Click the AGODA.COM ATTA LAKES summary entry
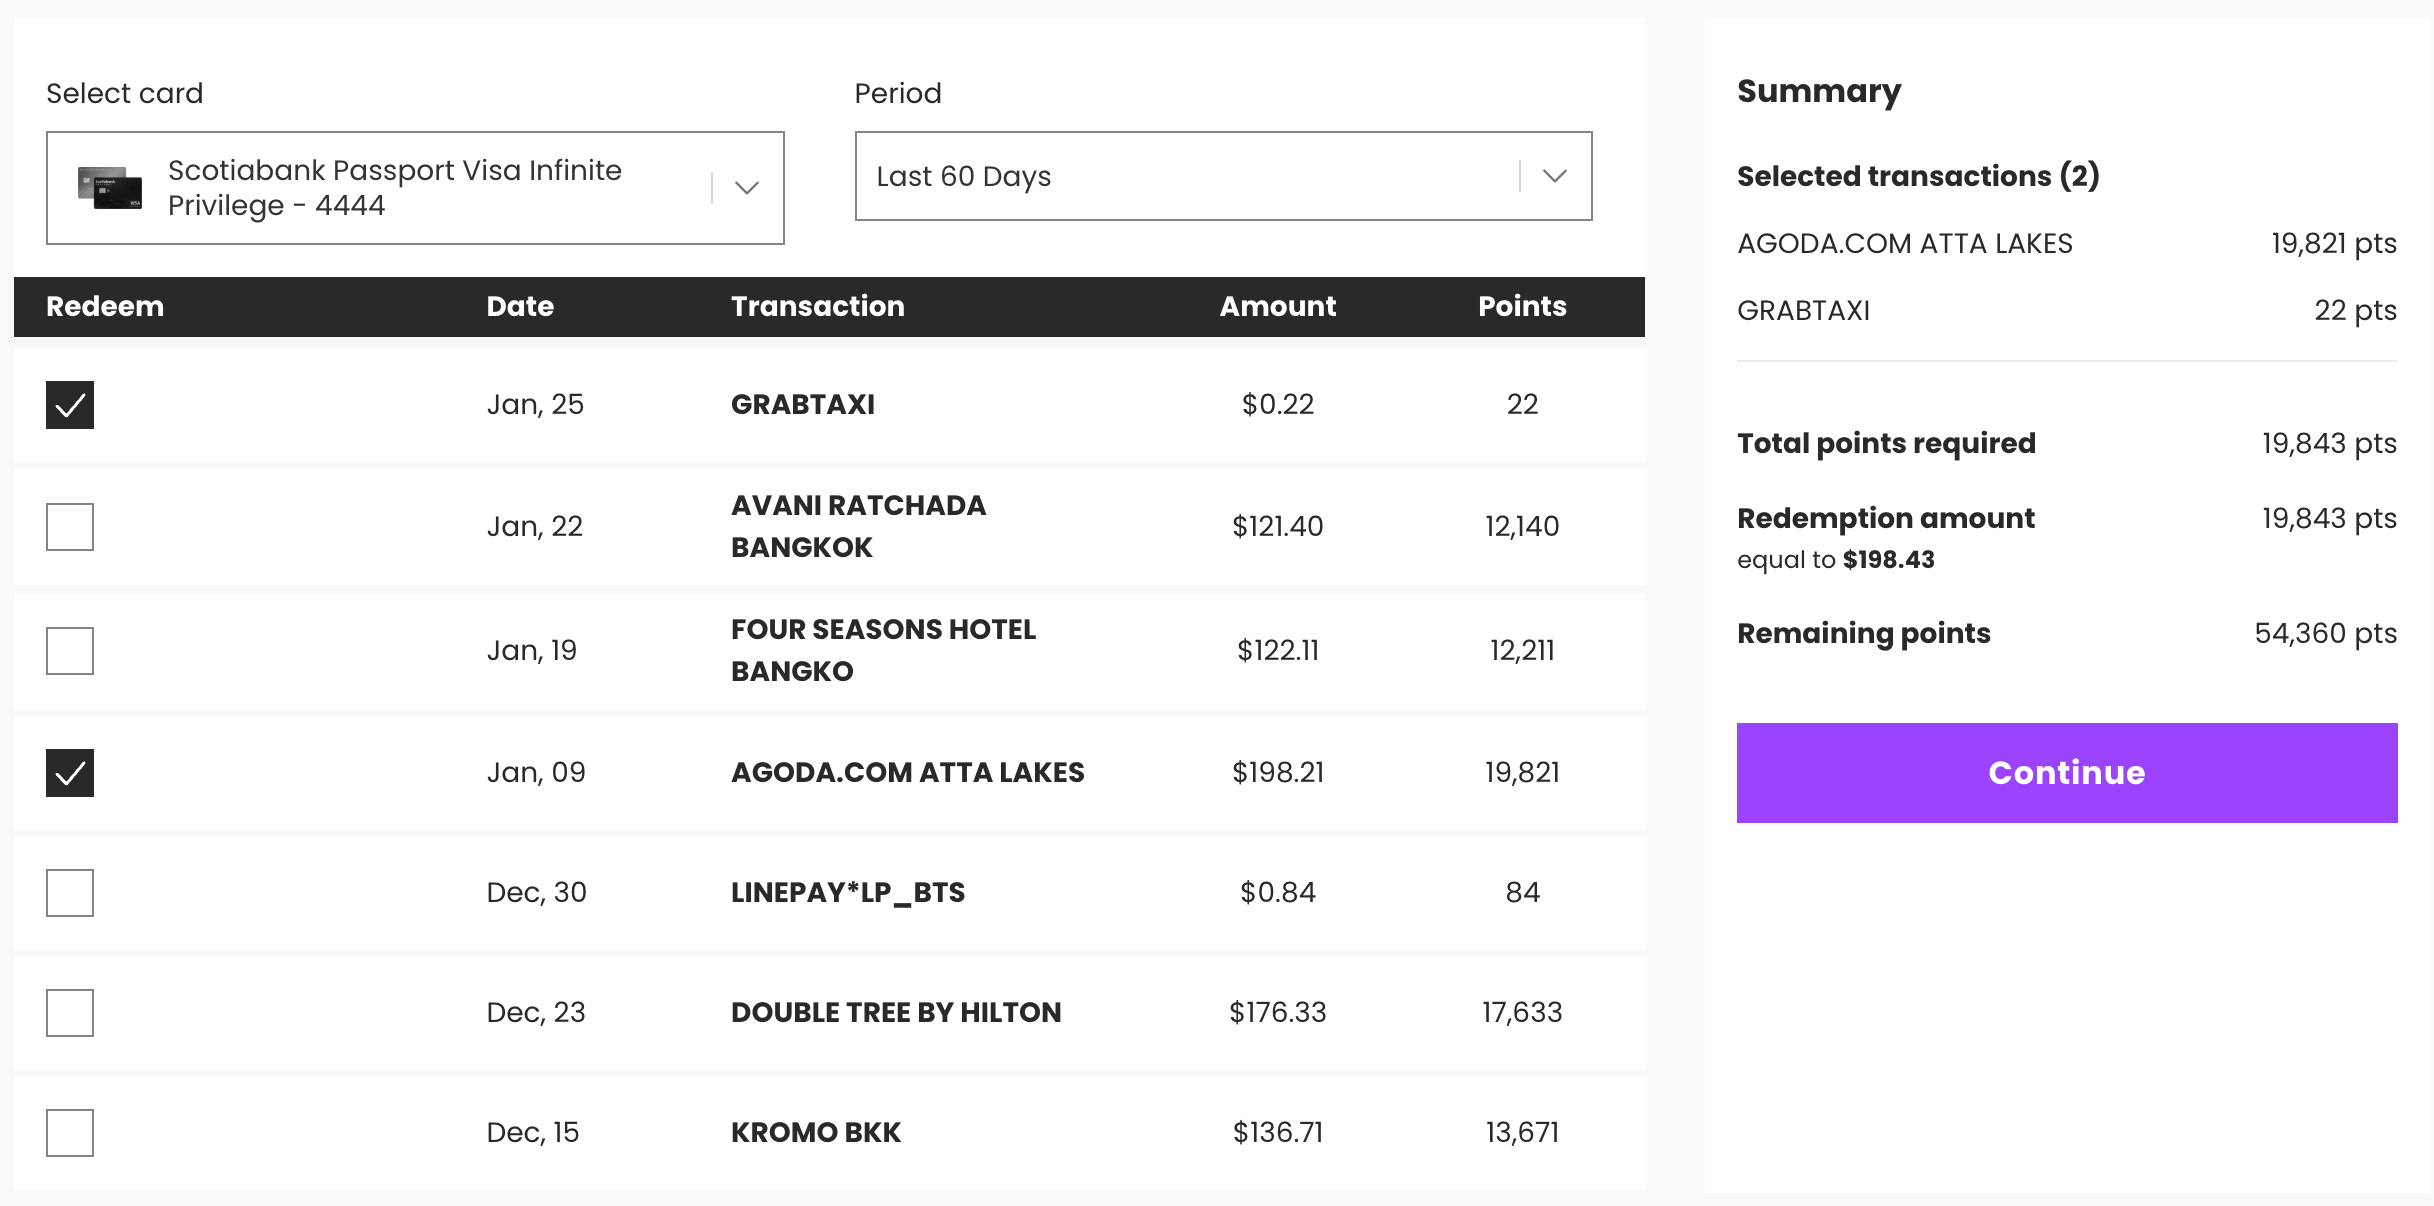 pos(1904,244)
